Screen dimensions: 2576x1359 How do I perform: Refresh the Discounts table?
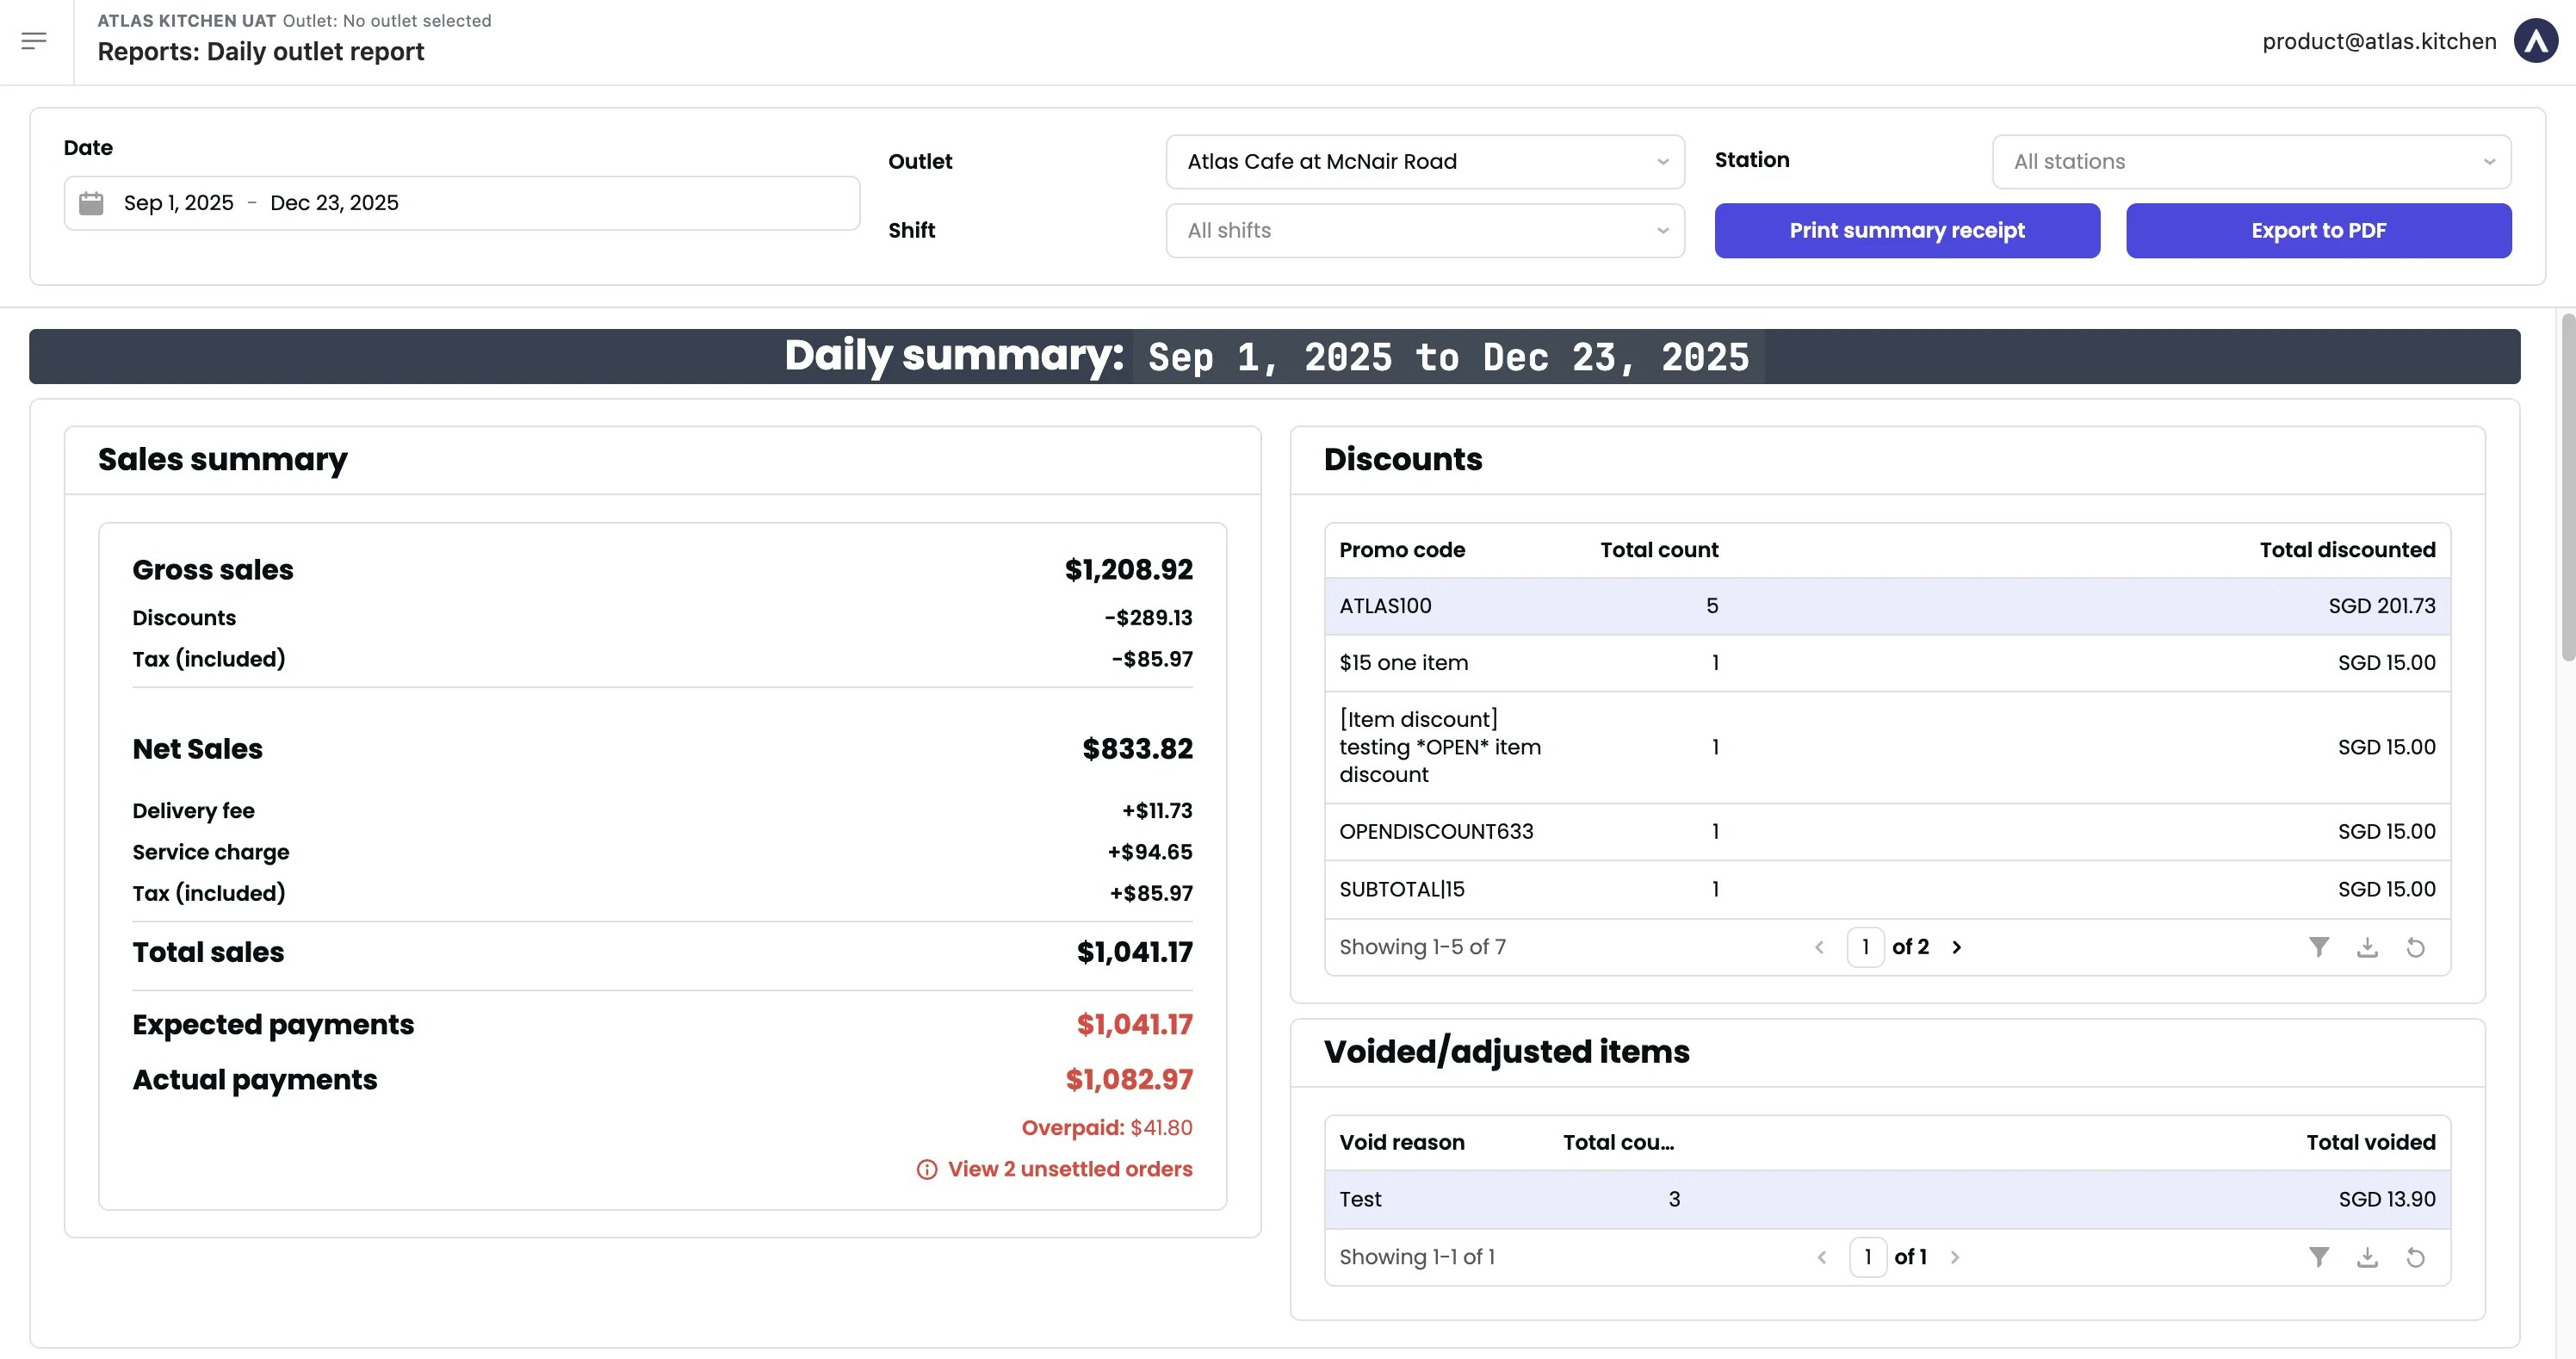coord(2416,947)
